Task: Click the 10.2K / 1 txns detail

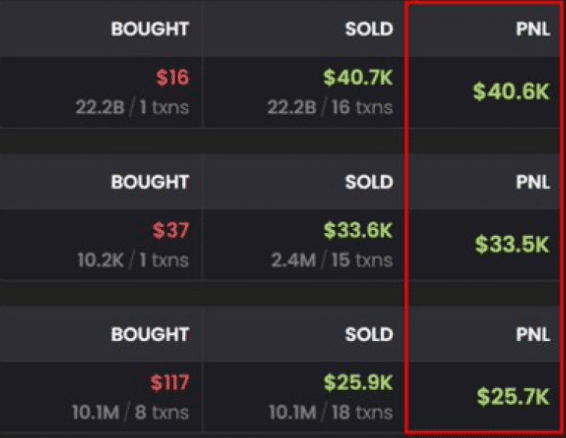Action: (133, 260)
